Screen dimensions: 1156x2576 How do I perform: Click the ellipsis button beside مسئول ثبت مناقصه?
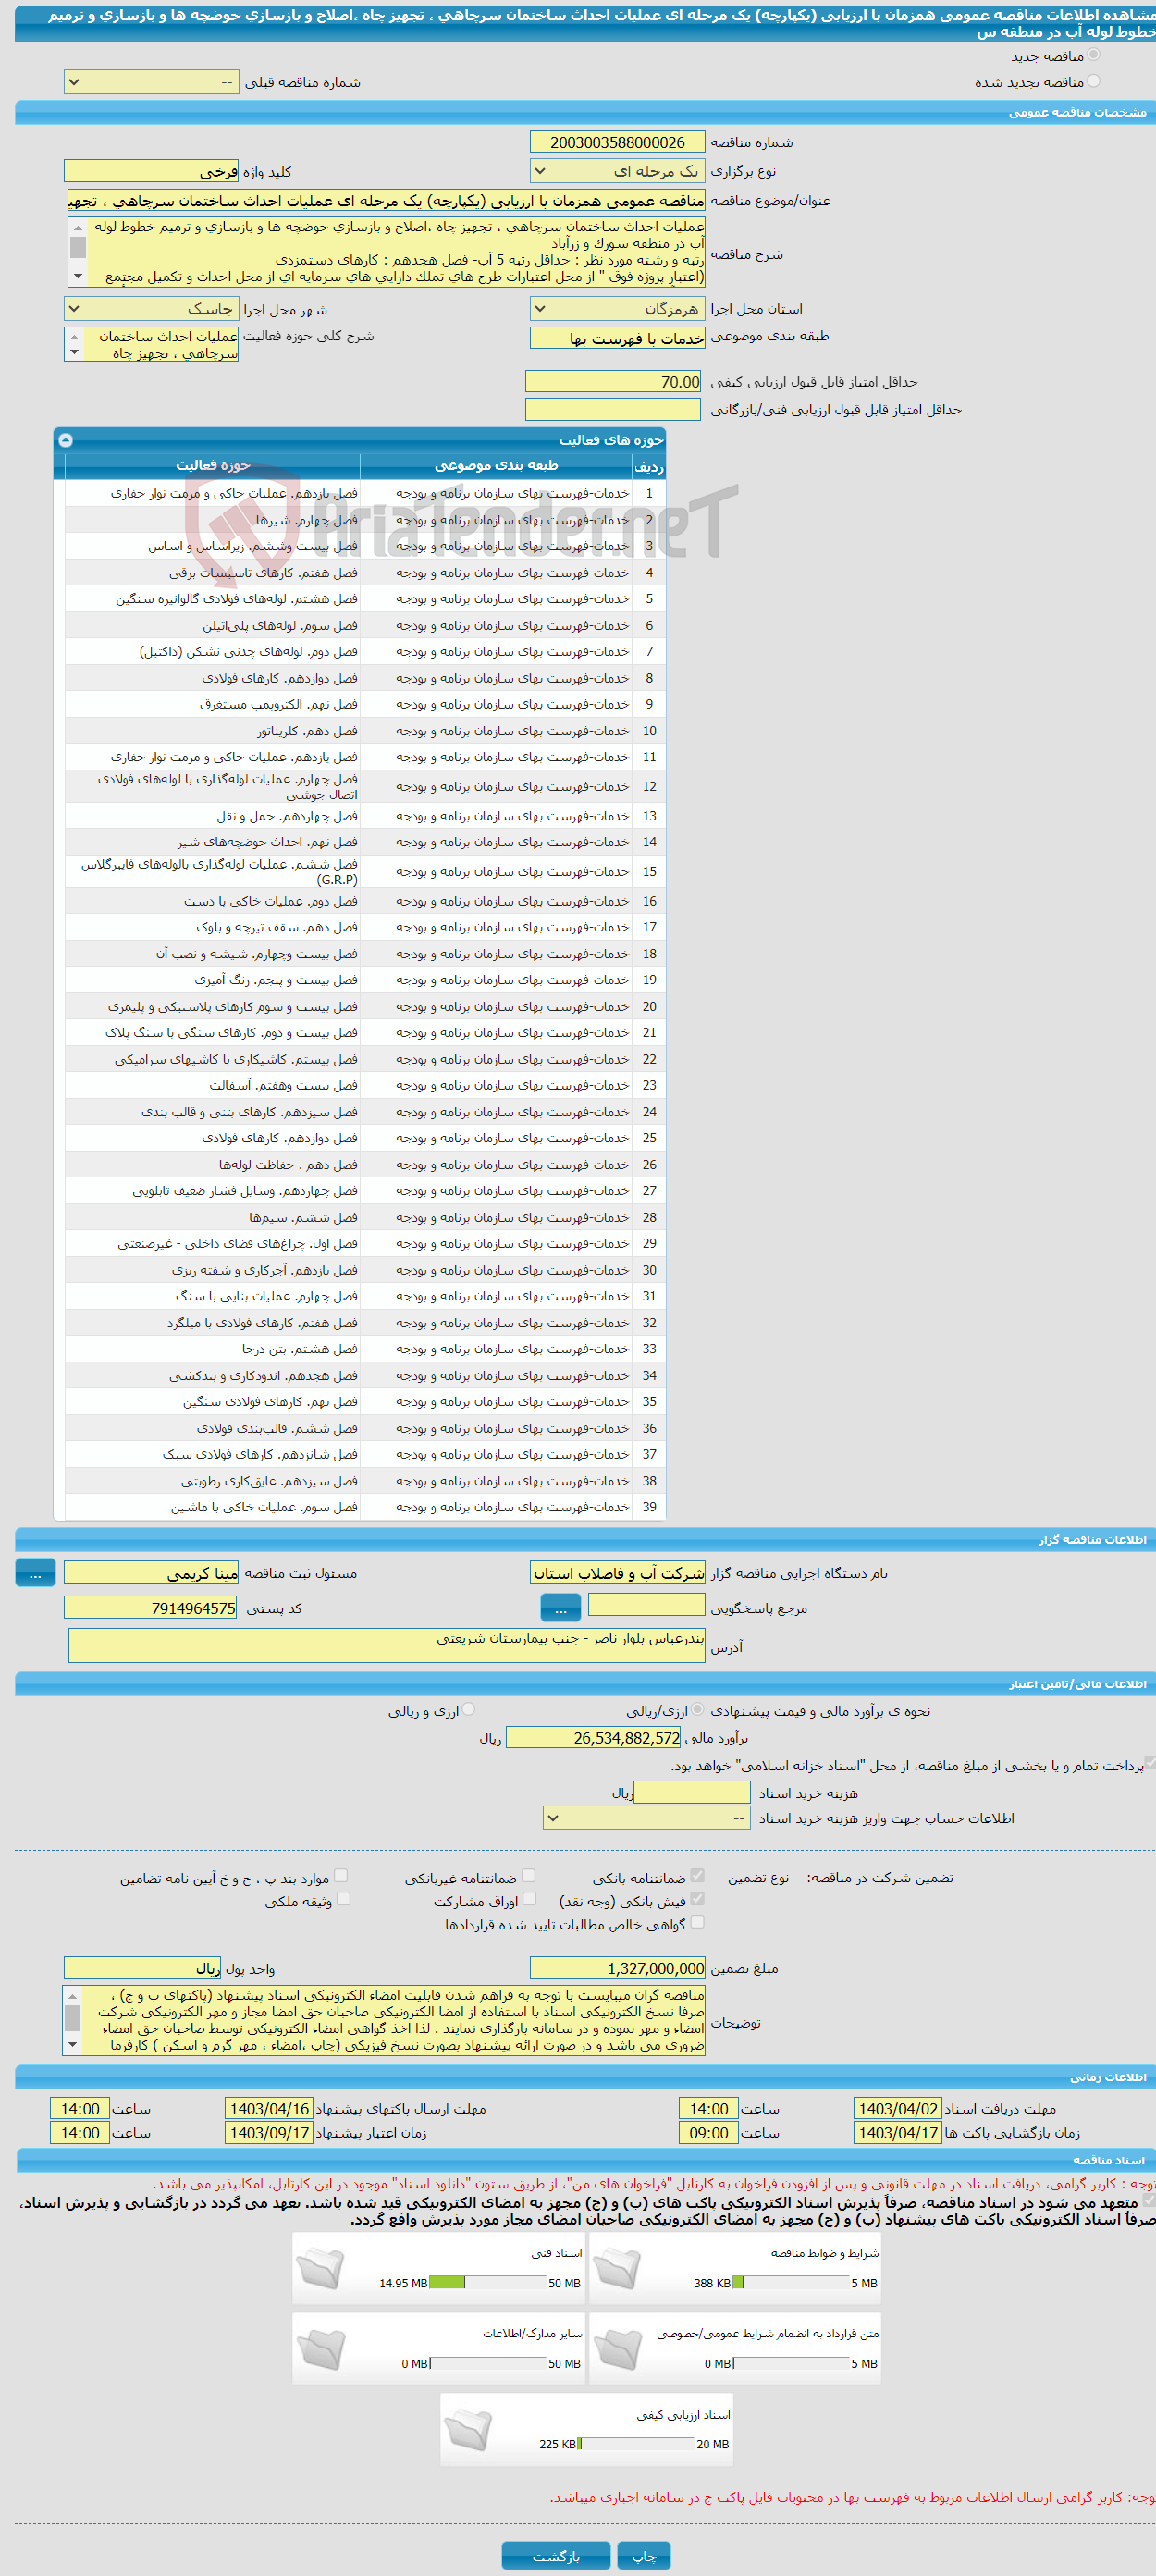(x=35, y=1573)
